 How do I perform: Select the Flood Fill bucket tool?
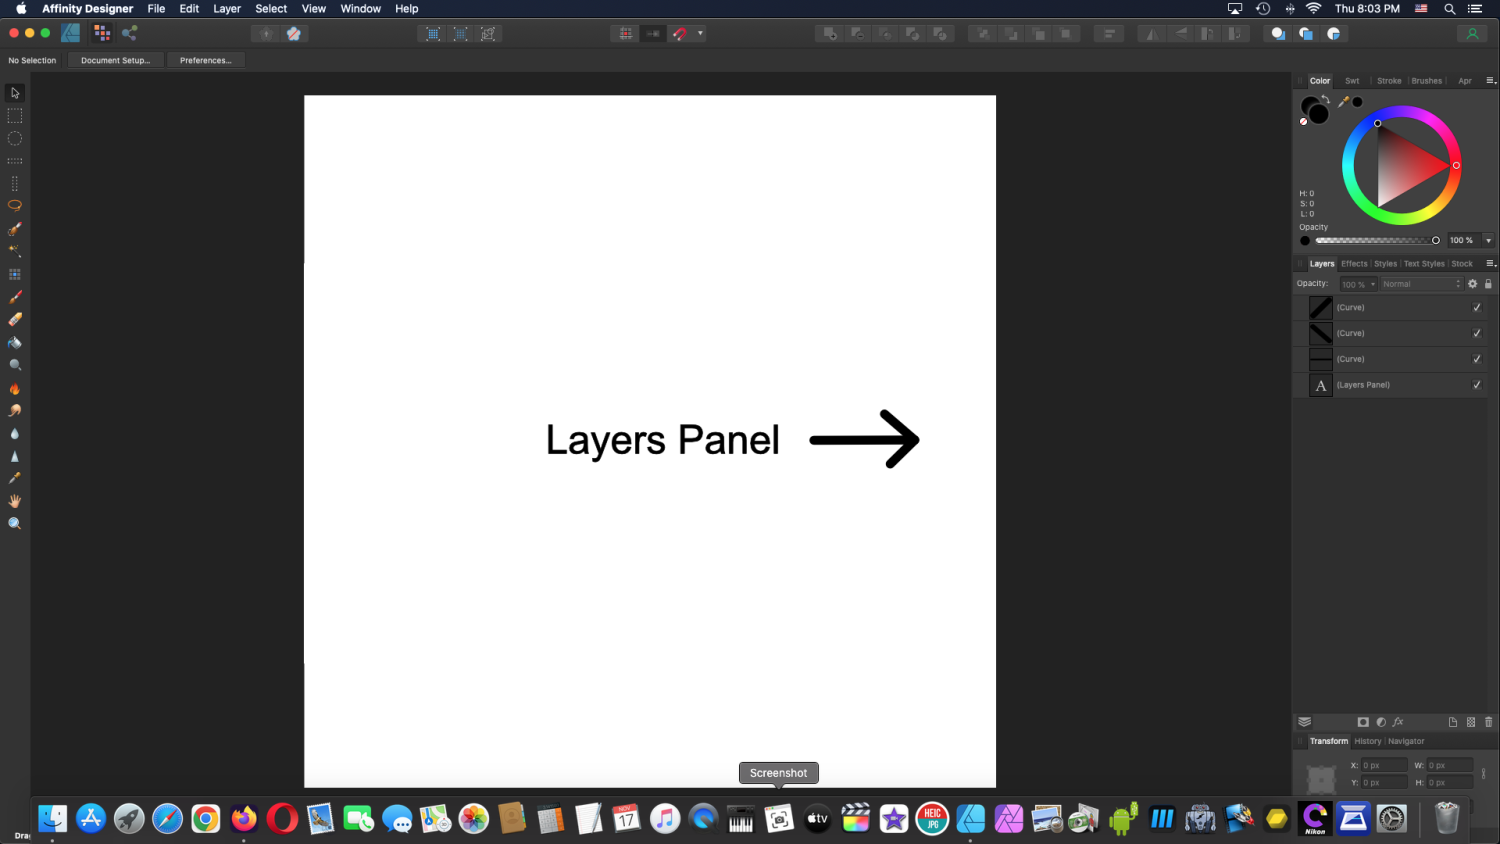(15, 343)
